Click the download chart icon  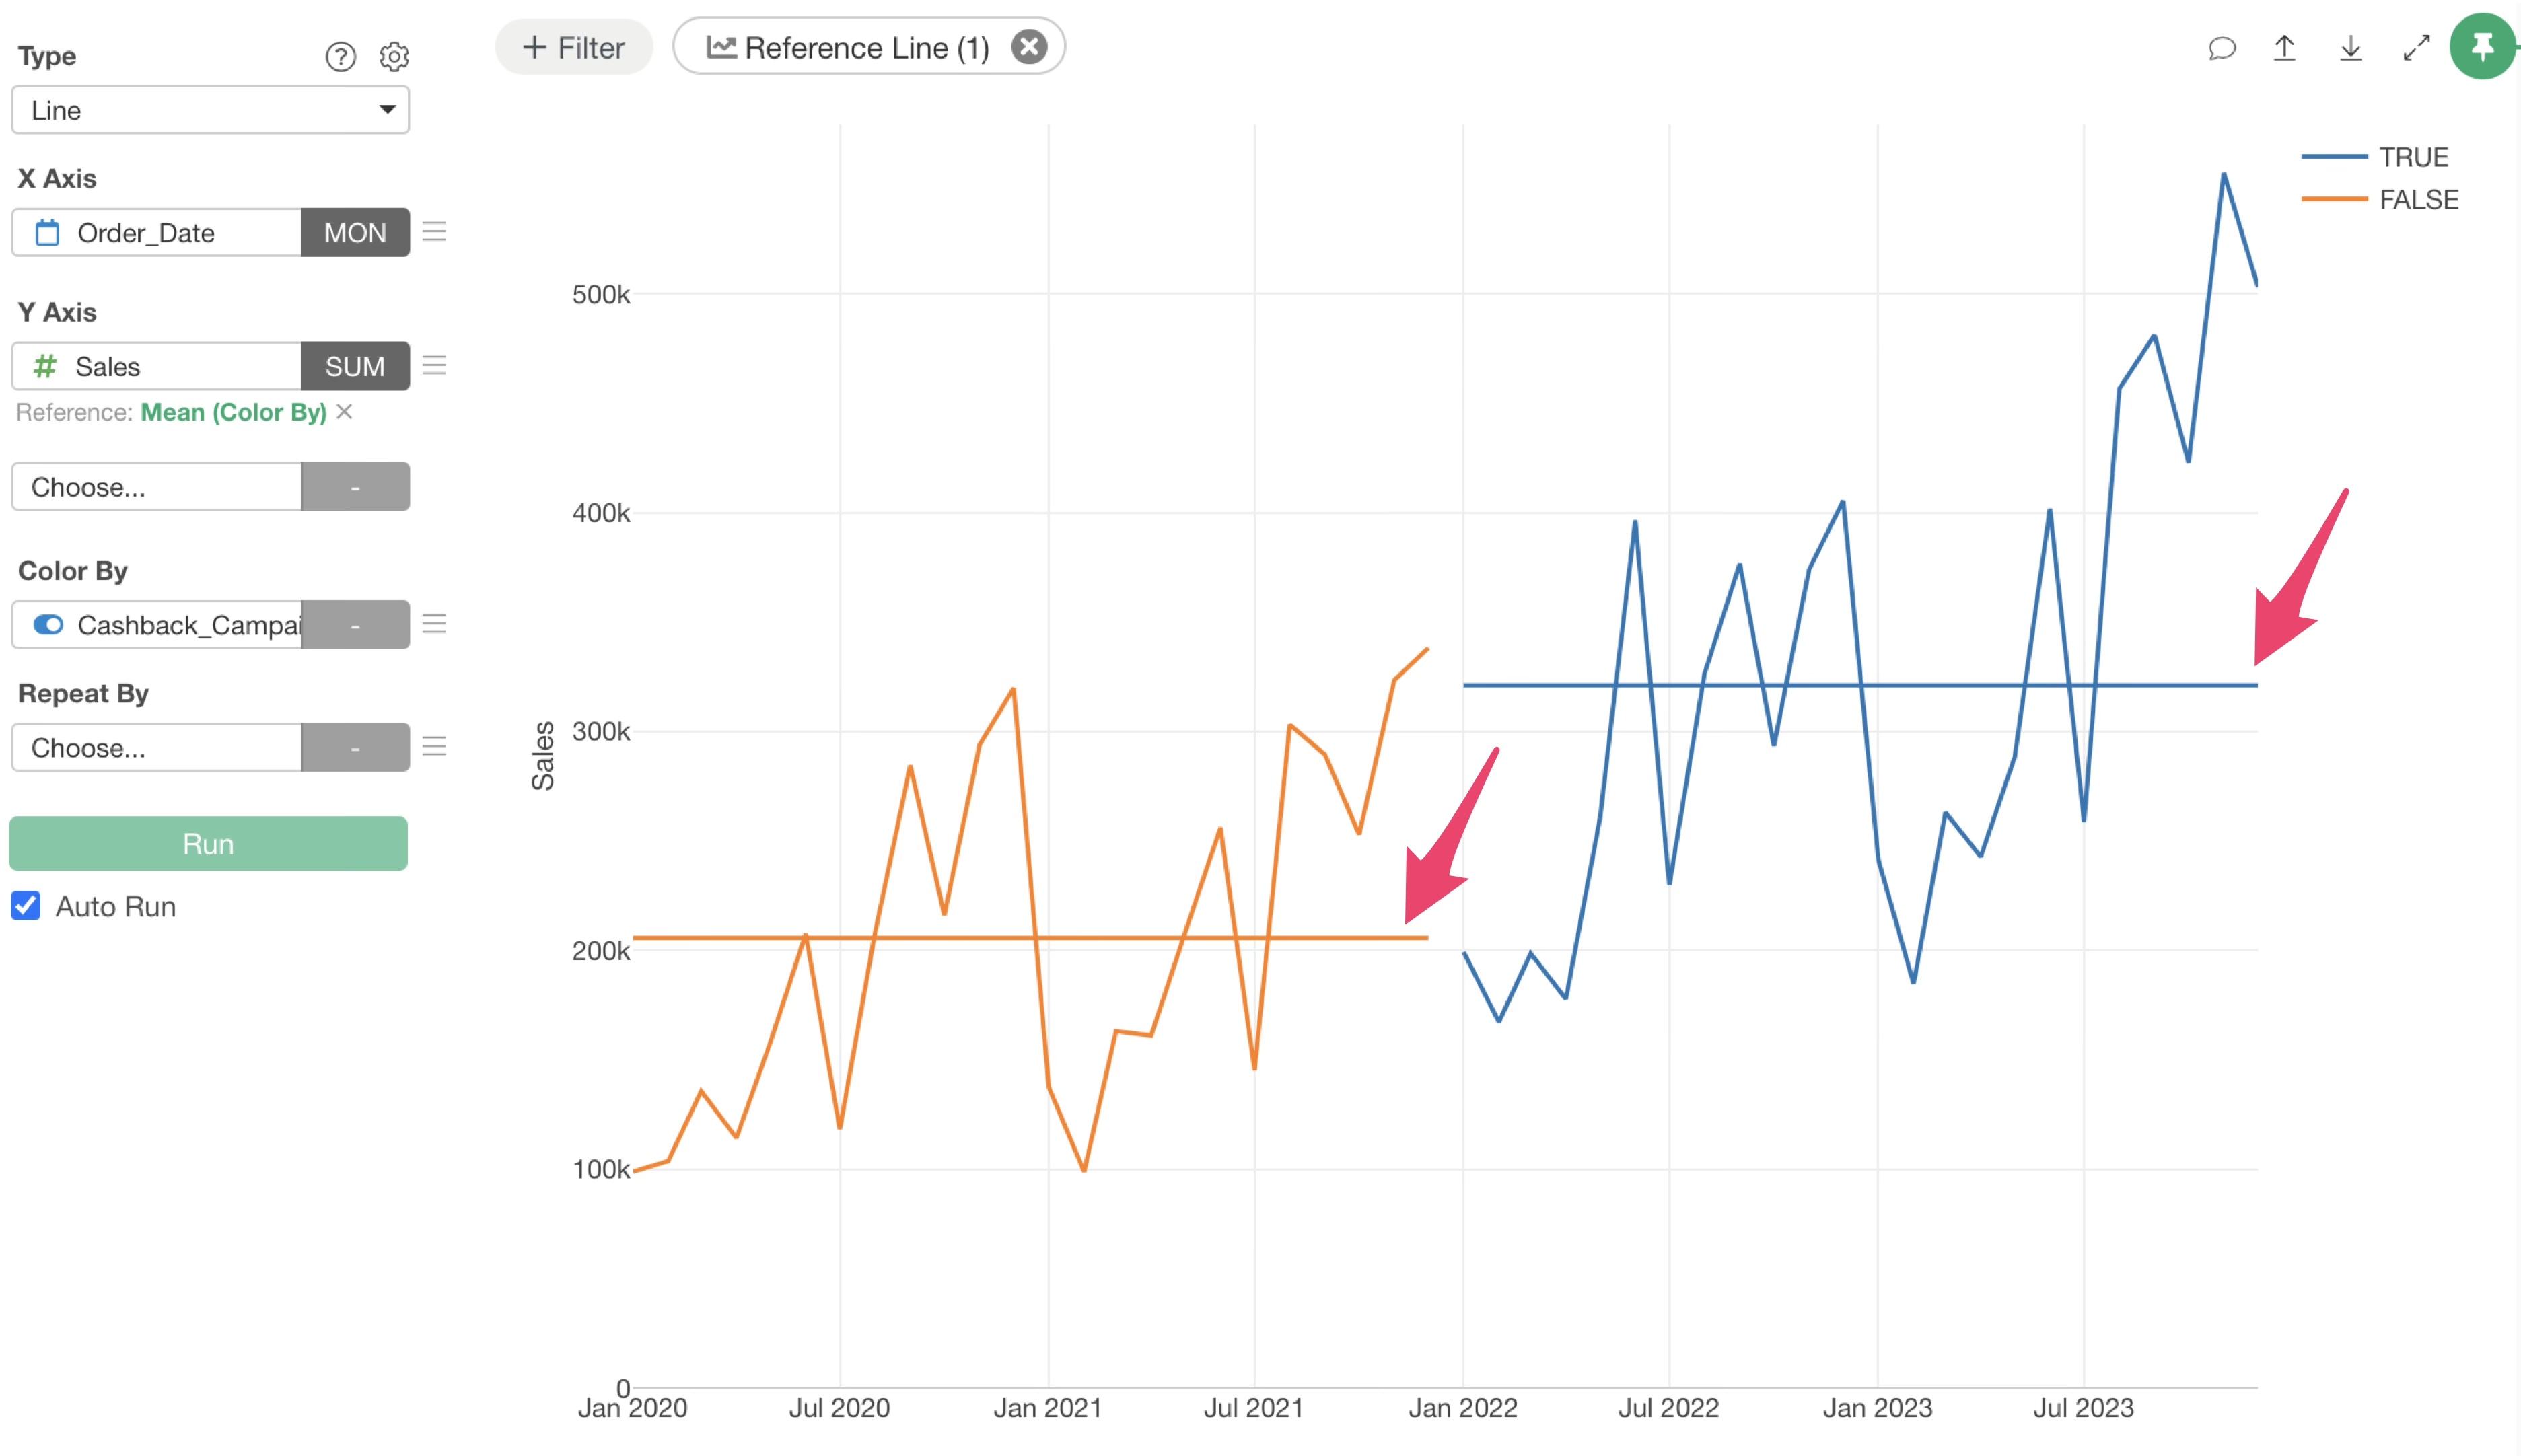pyautogui.click(x=2351, y=48)
